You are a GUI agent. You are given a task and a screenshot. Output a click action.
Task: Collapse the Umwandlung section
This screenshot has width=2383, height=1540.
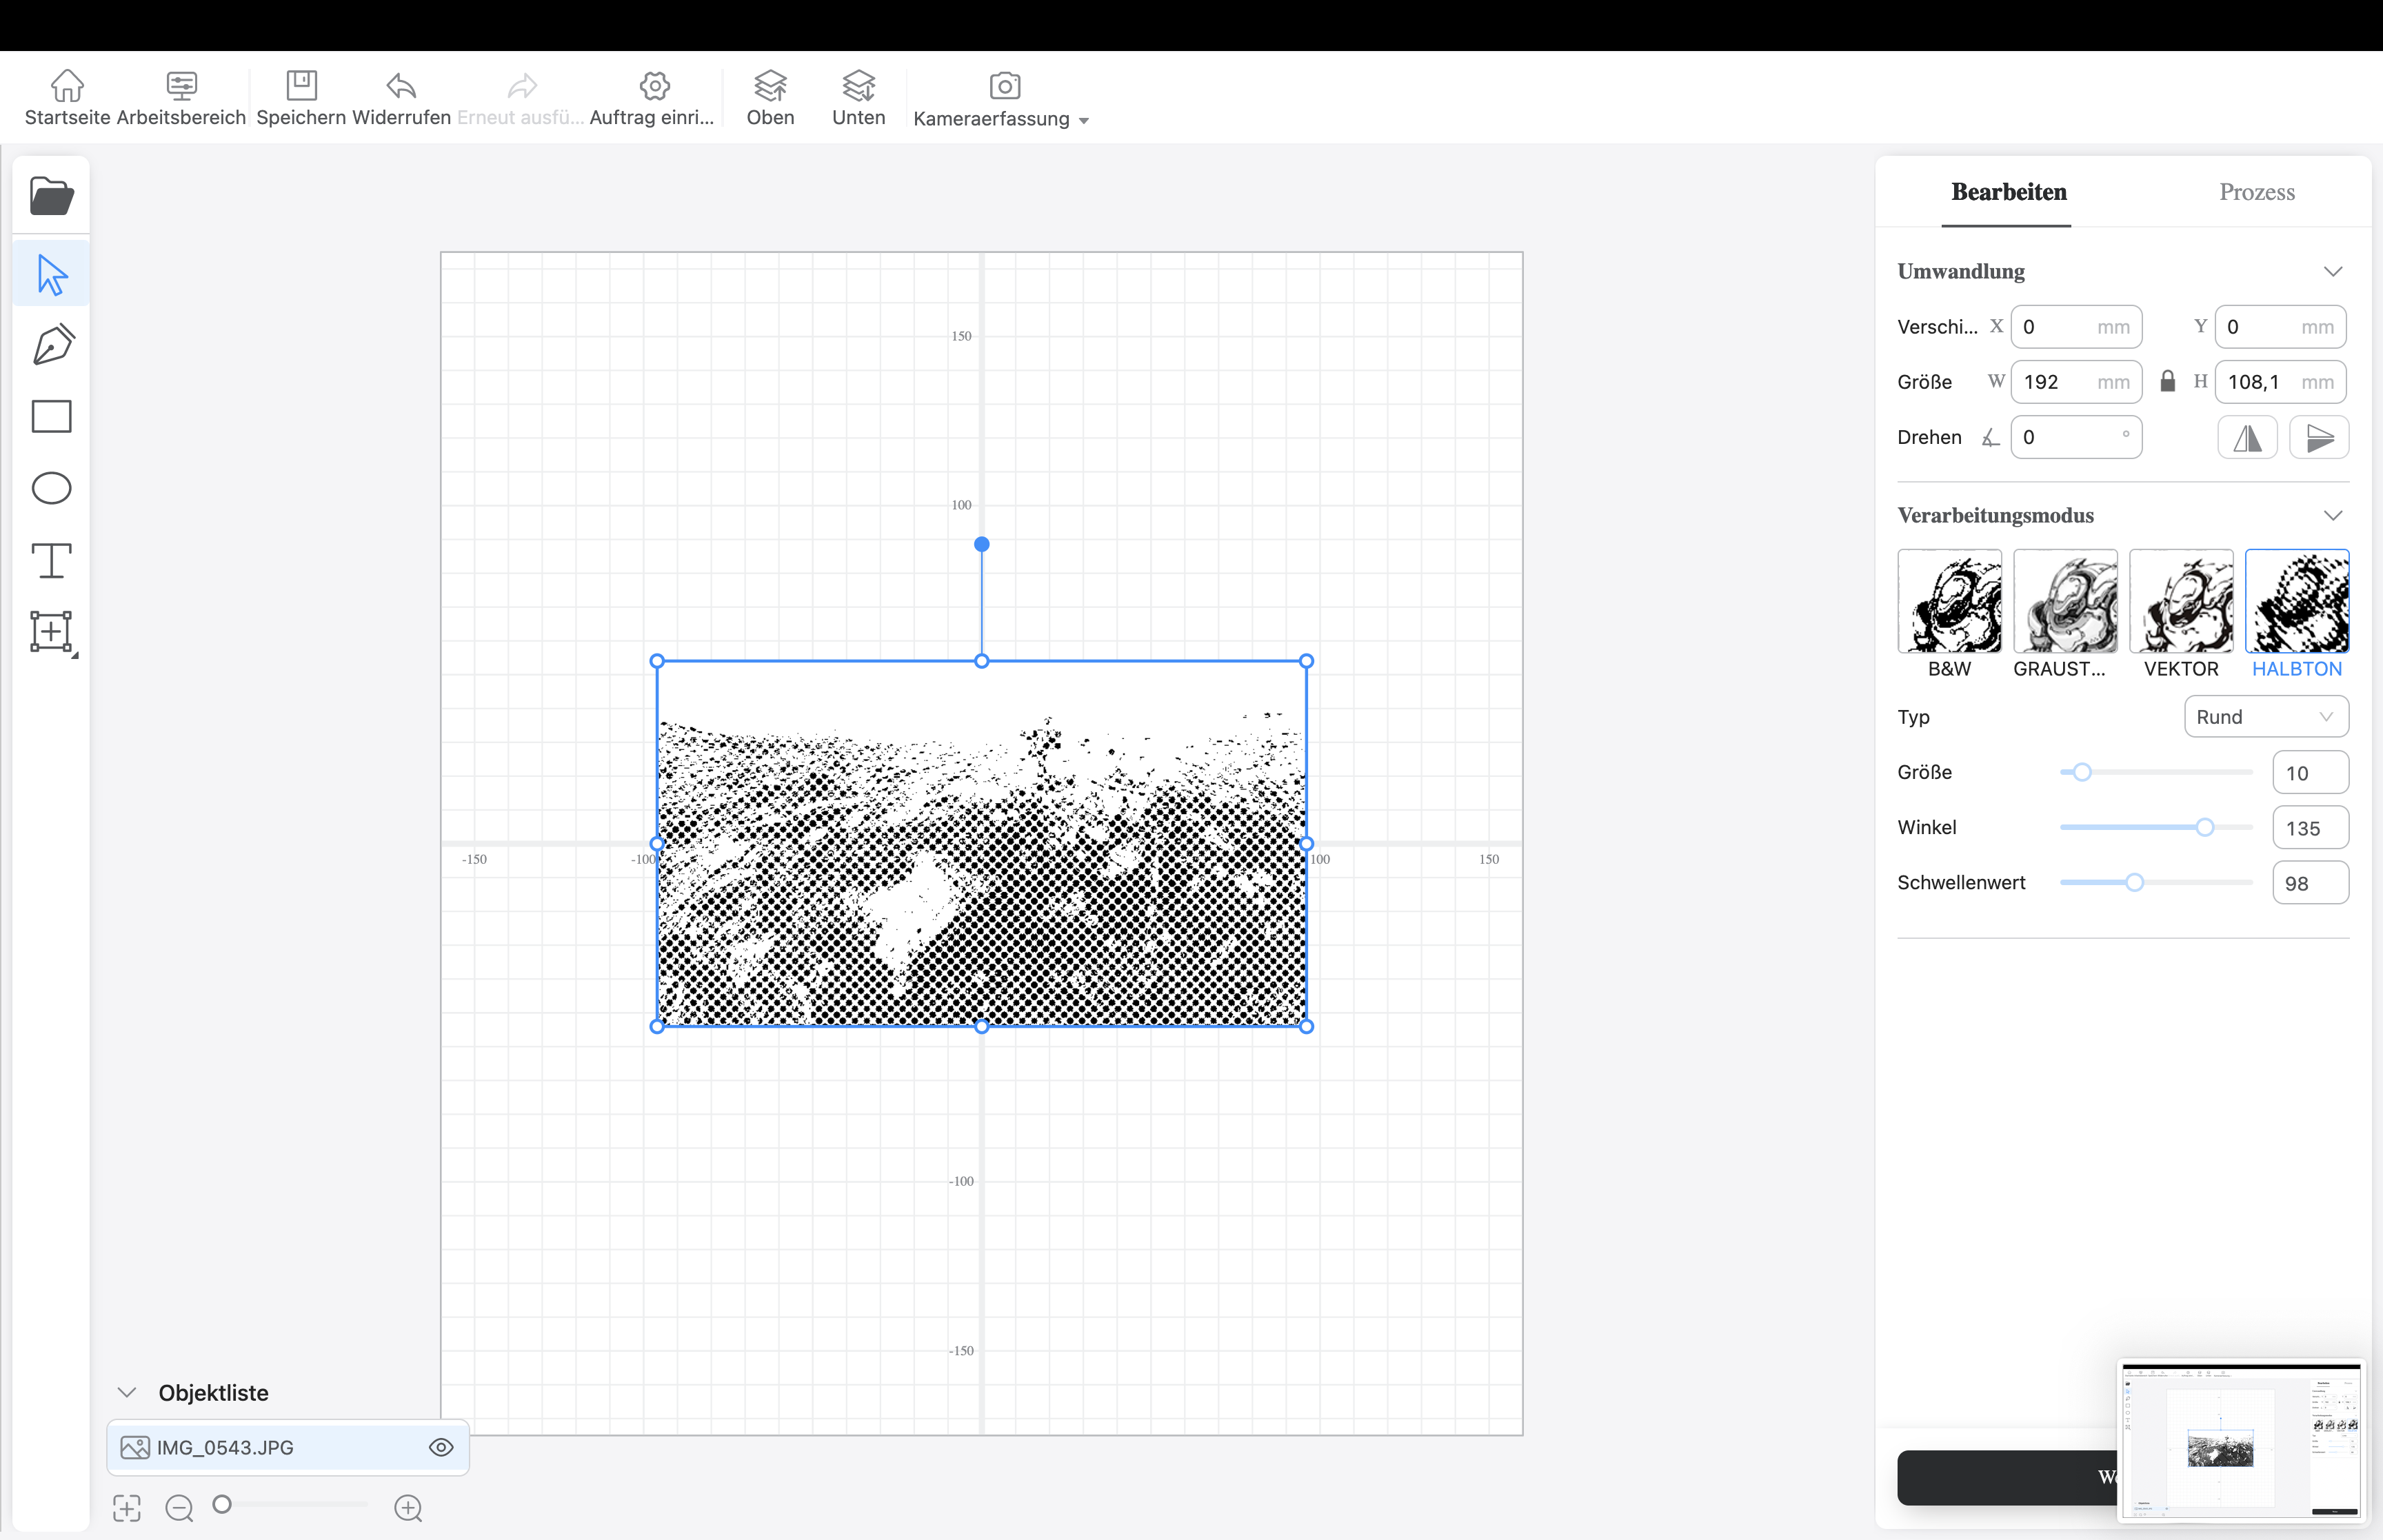point(2333,272)
